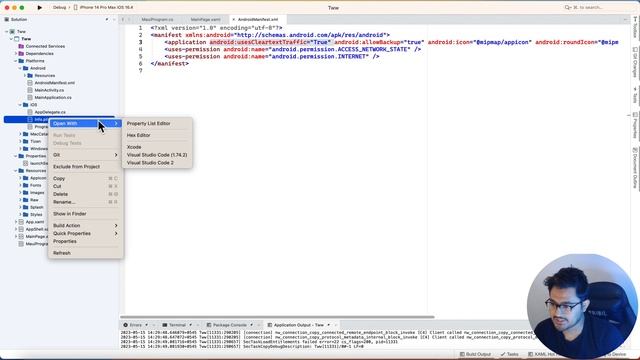This screenshot has width=640, height=360.
Task: Switch to the MainPage.xaml tab
Action: (x=205, y=19)
